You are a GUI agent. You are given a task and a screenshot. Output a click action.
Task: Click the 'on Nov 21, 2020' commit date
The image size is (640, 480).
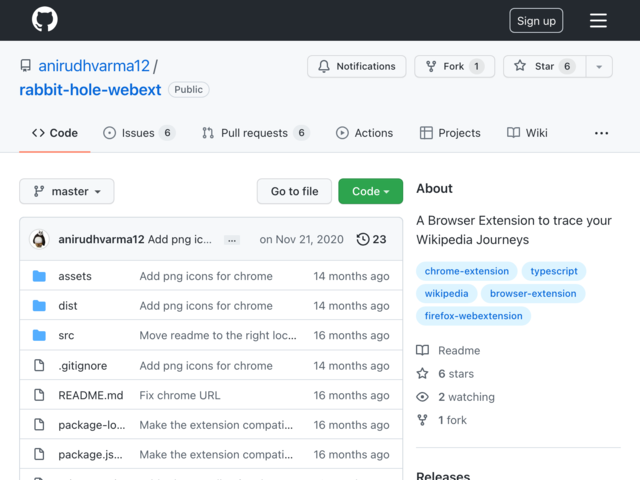pyautogui.click(x=302, y=239)
